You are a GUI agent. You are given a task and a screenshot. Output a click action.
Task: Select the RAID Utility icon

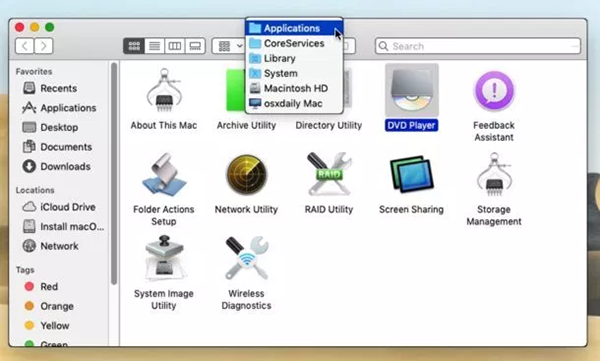[329, 174]
